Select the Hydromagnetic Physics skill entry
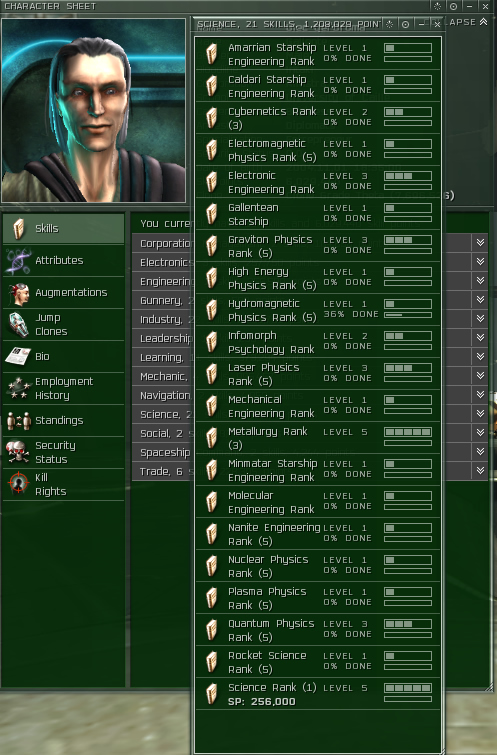 318,310
